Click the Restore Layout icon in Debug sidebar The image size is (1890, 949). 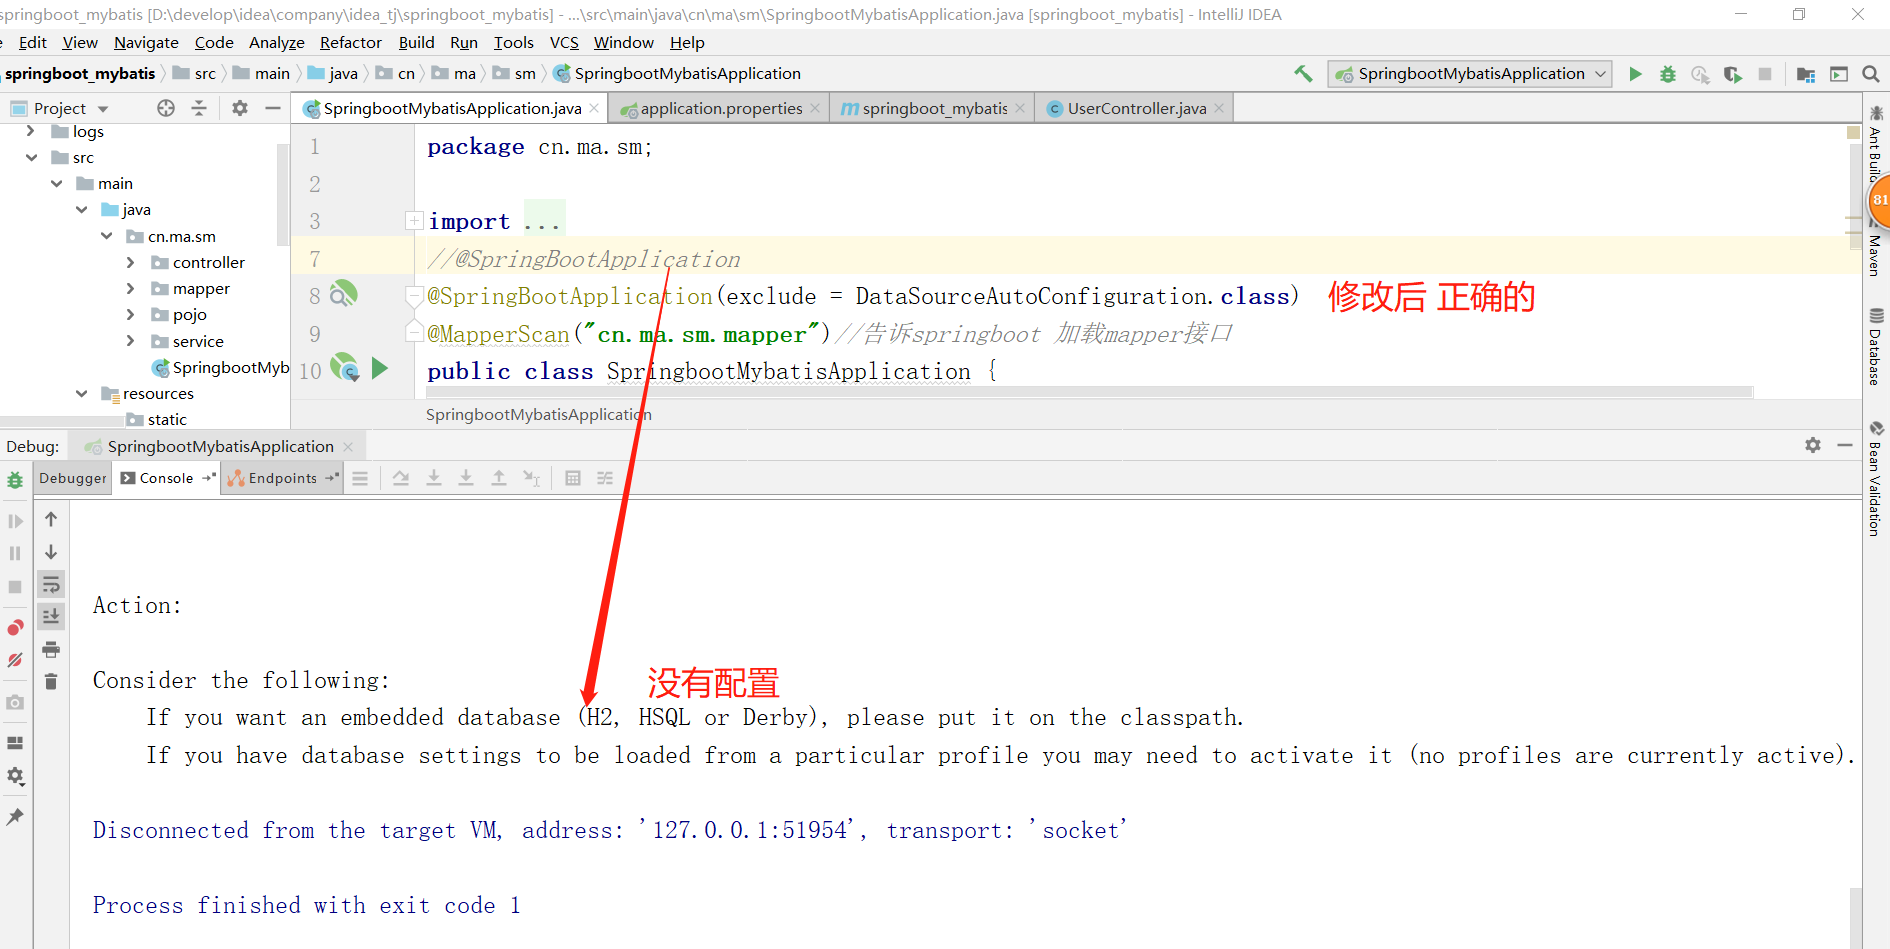[15, 743]
